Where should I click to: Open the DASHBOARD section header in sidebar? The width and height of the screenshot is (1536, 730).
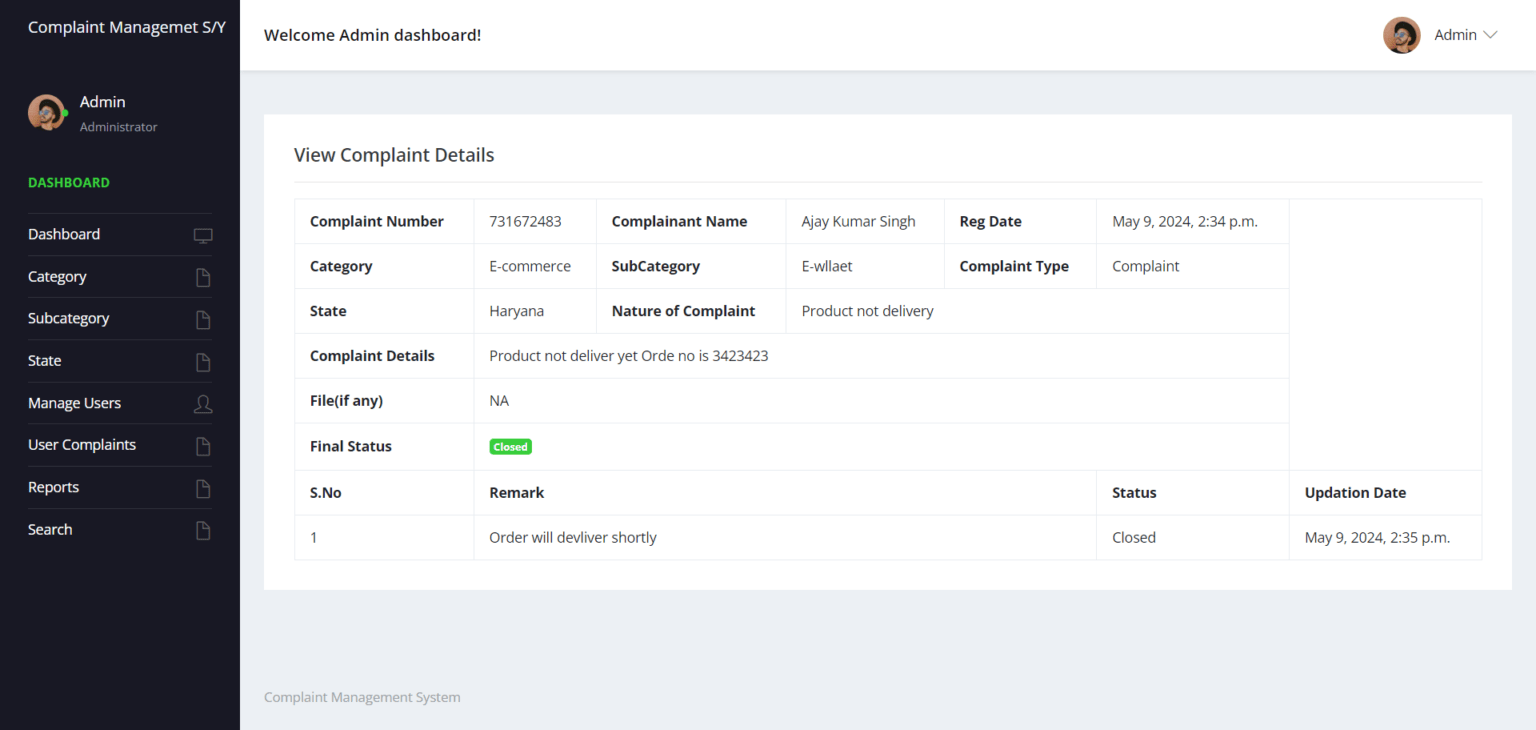click(68, 182)
